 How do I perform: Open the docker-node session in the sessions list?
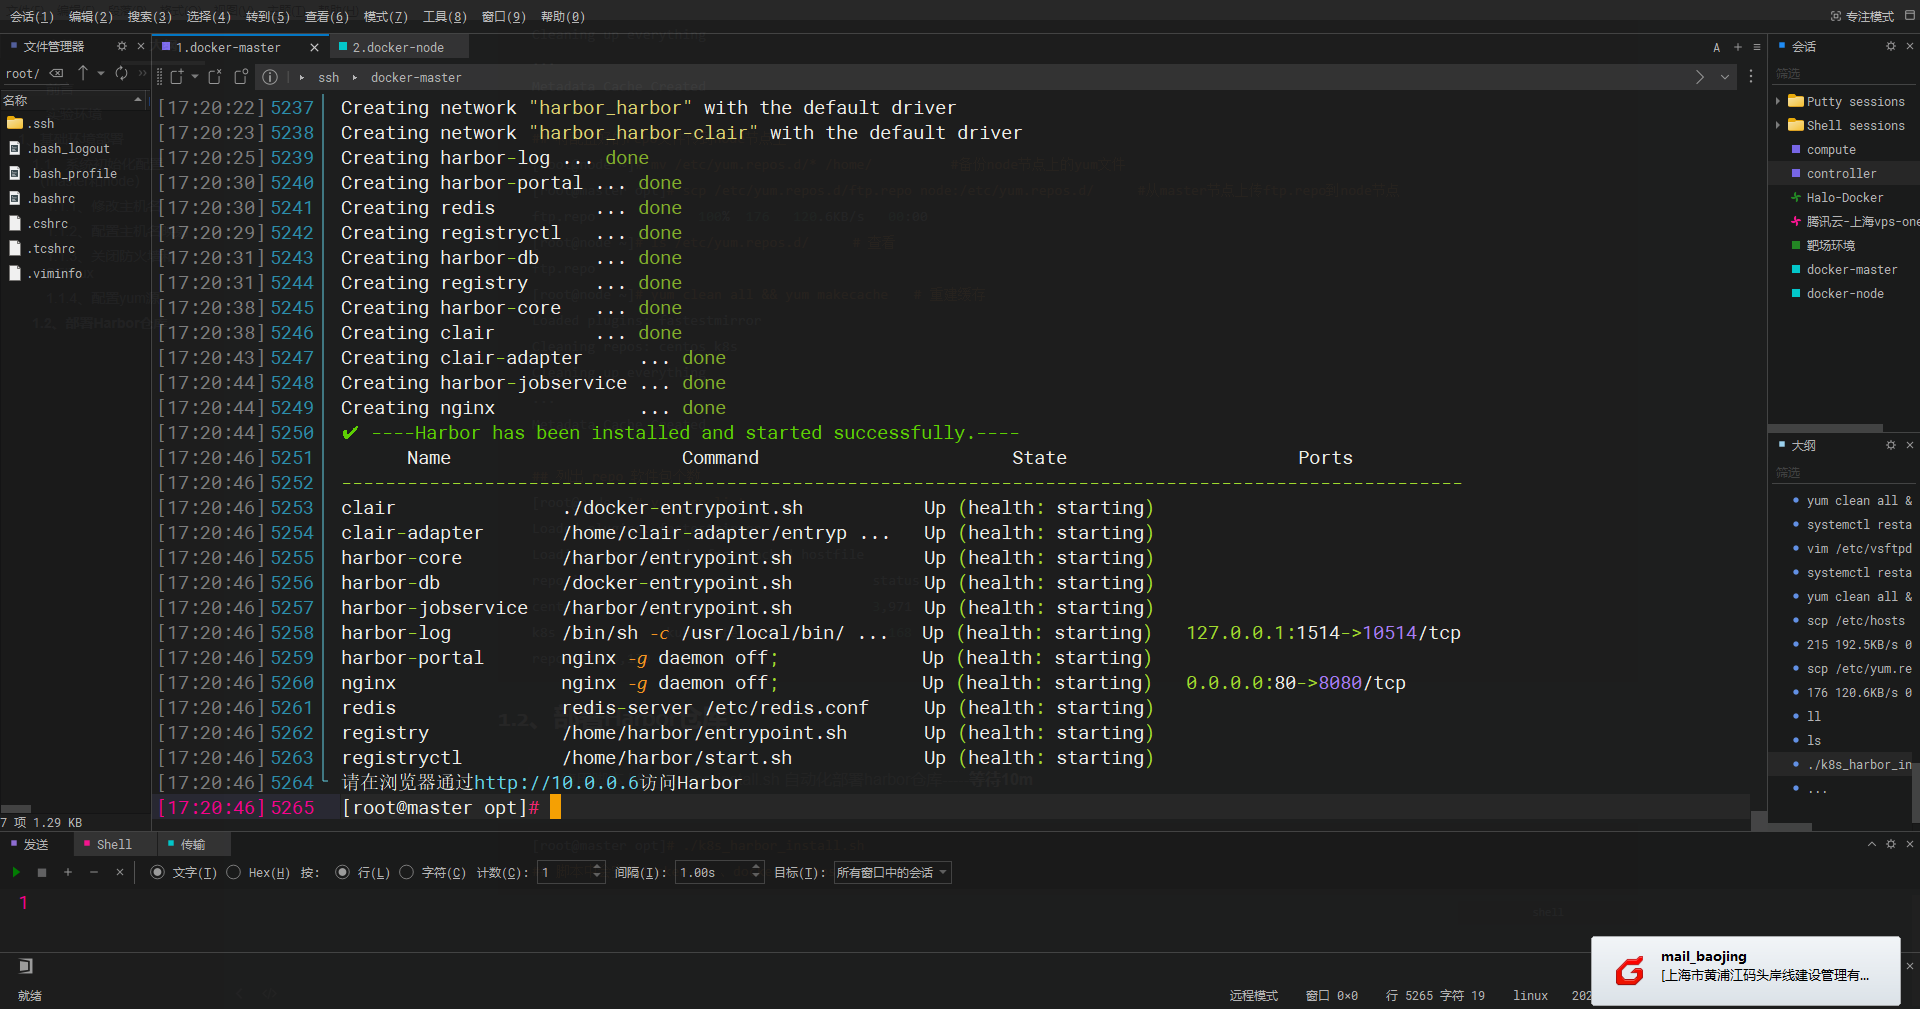(1845, 293)
